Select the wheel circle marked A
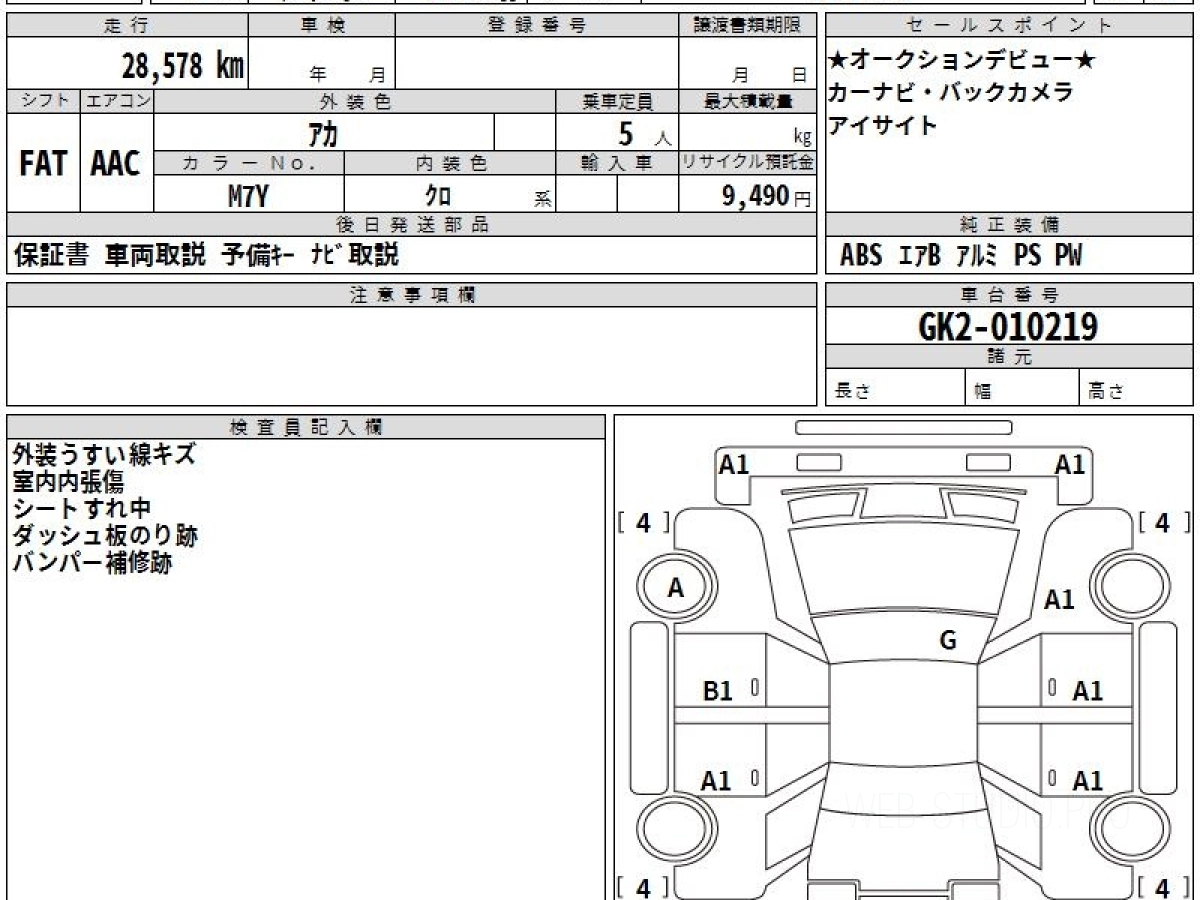1200x900 pixels. click(x=676, y=589)
